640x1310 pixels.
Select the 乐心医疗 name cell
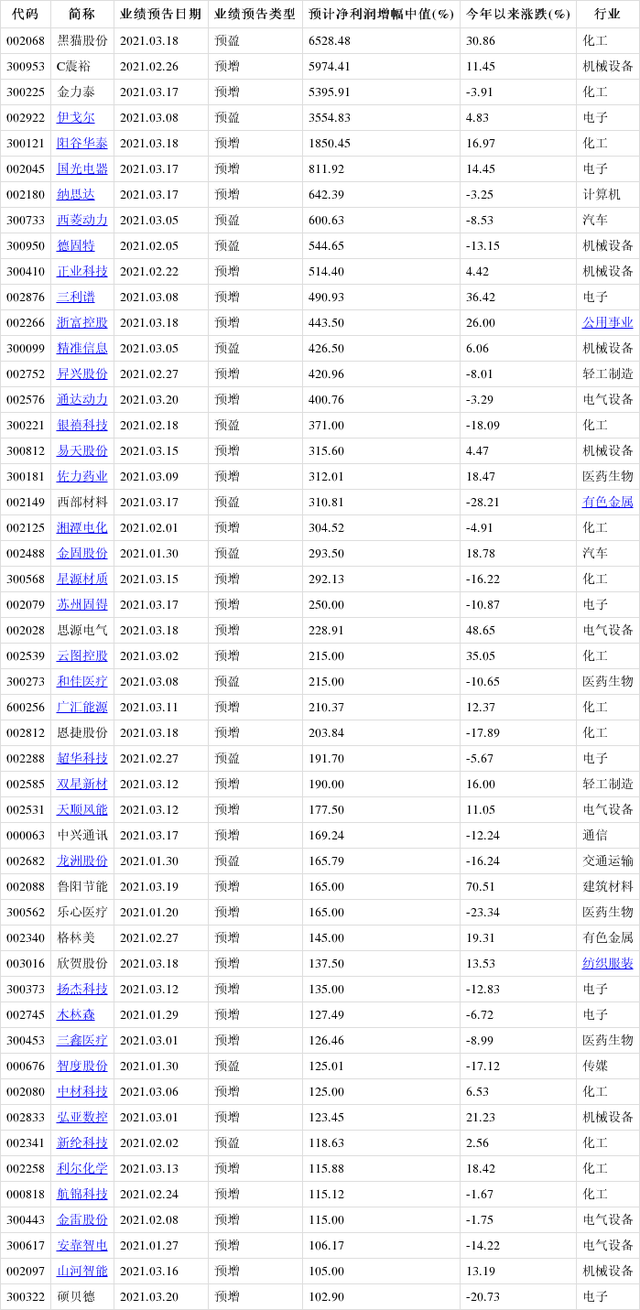(x=82, y=912)
